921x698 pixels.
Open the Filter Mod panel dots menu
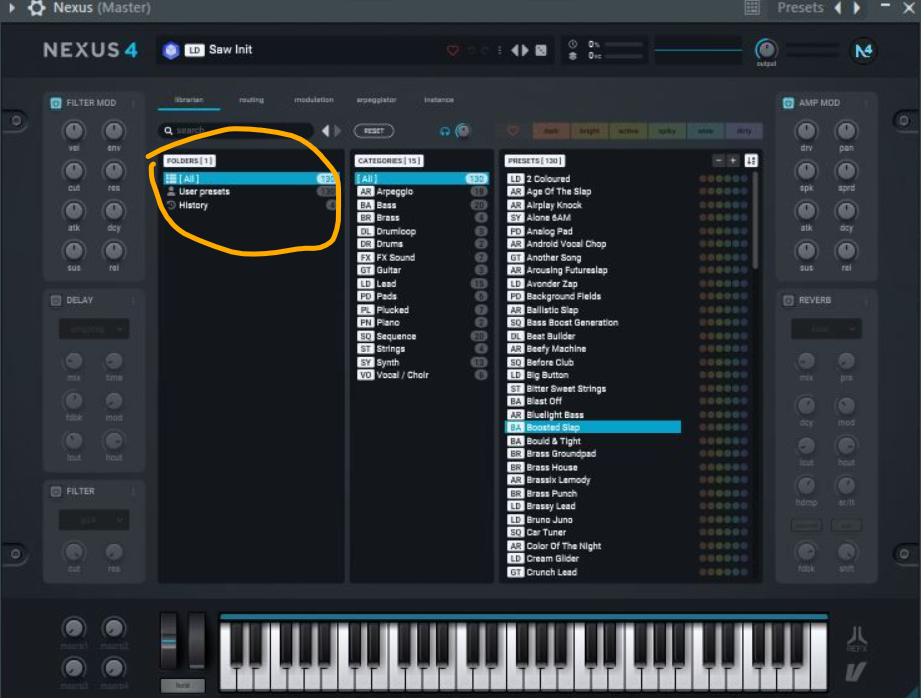click(133, 103)
